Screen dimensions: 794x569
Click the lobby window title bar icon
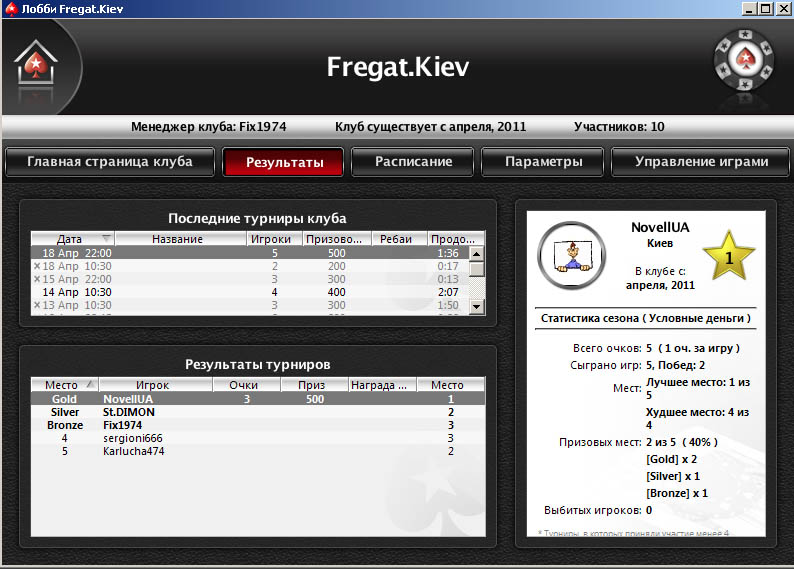tap(10, 9)
